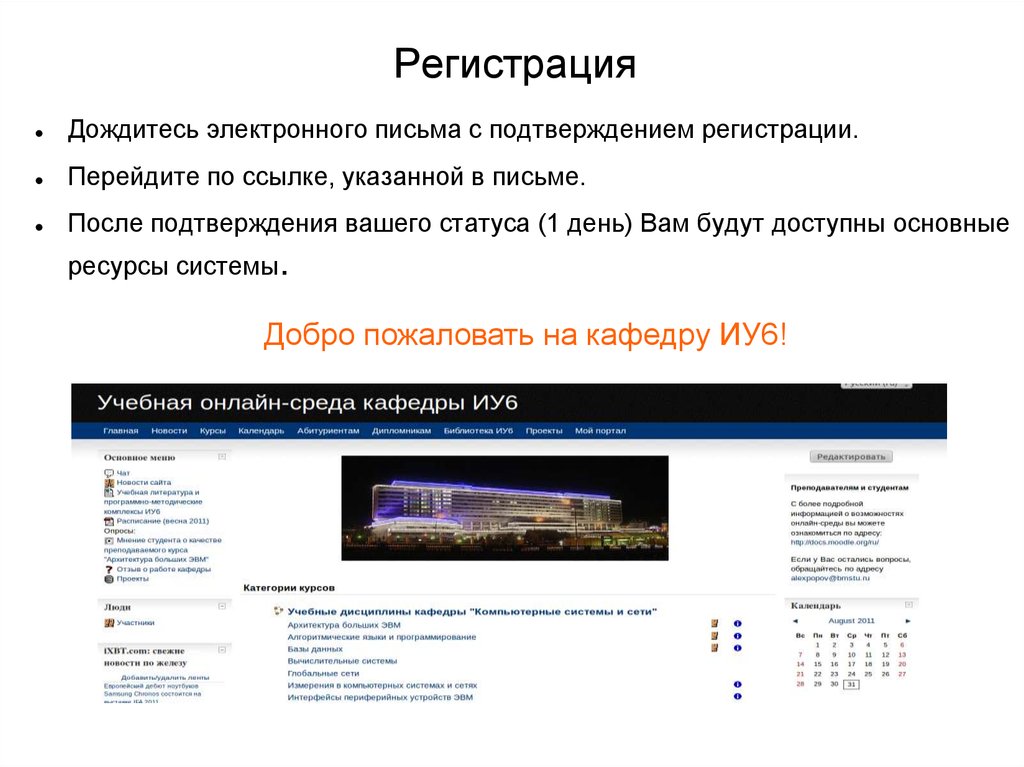Open the summary icon next to Базы данных

coord(713,647)
